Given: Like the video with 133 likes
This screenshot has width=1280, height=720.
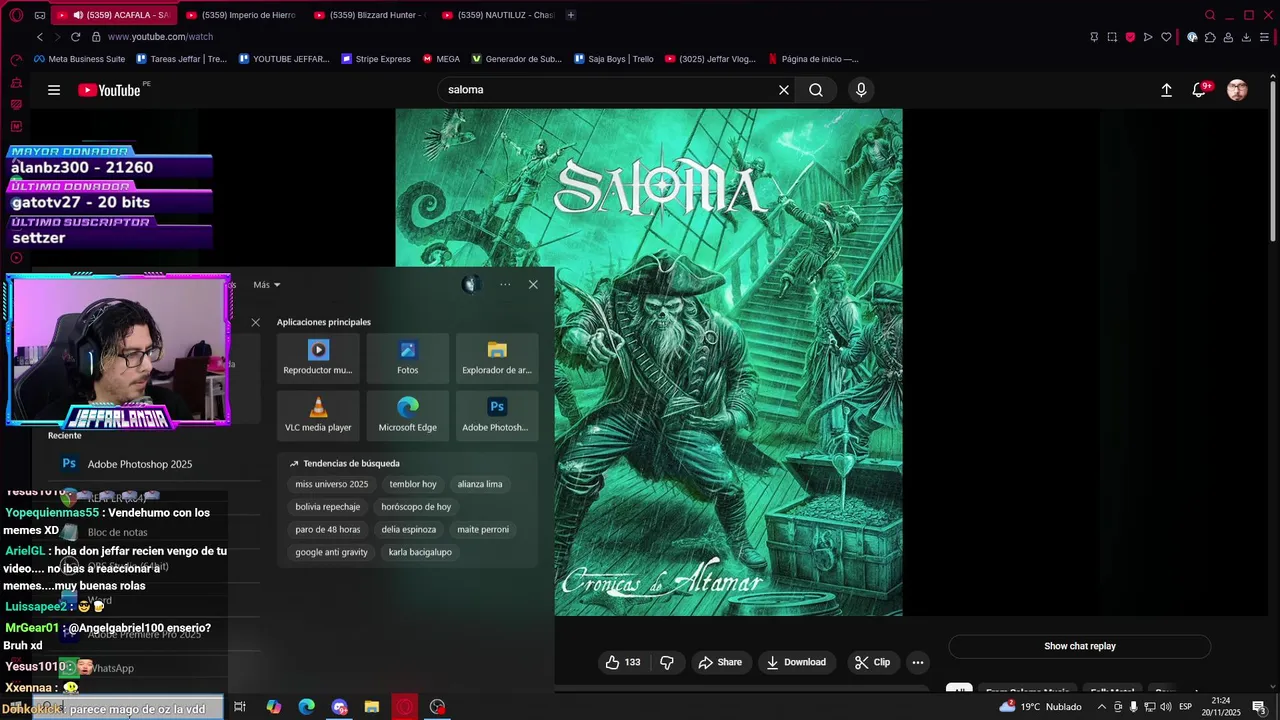Looking at the screenshot, I should [622, 662].
